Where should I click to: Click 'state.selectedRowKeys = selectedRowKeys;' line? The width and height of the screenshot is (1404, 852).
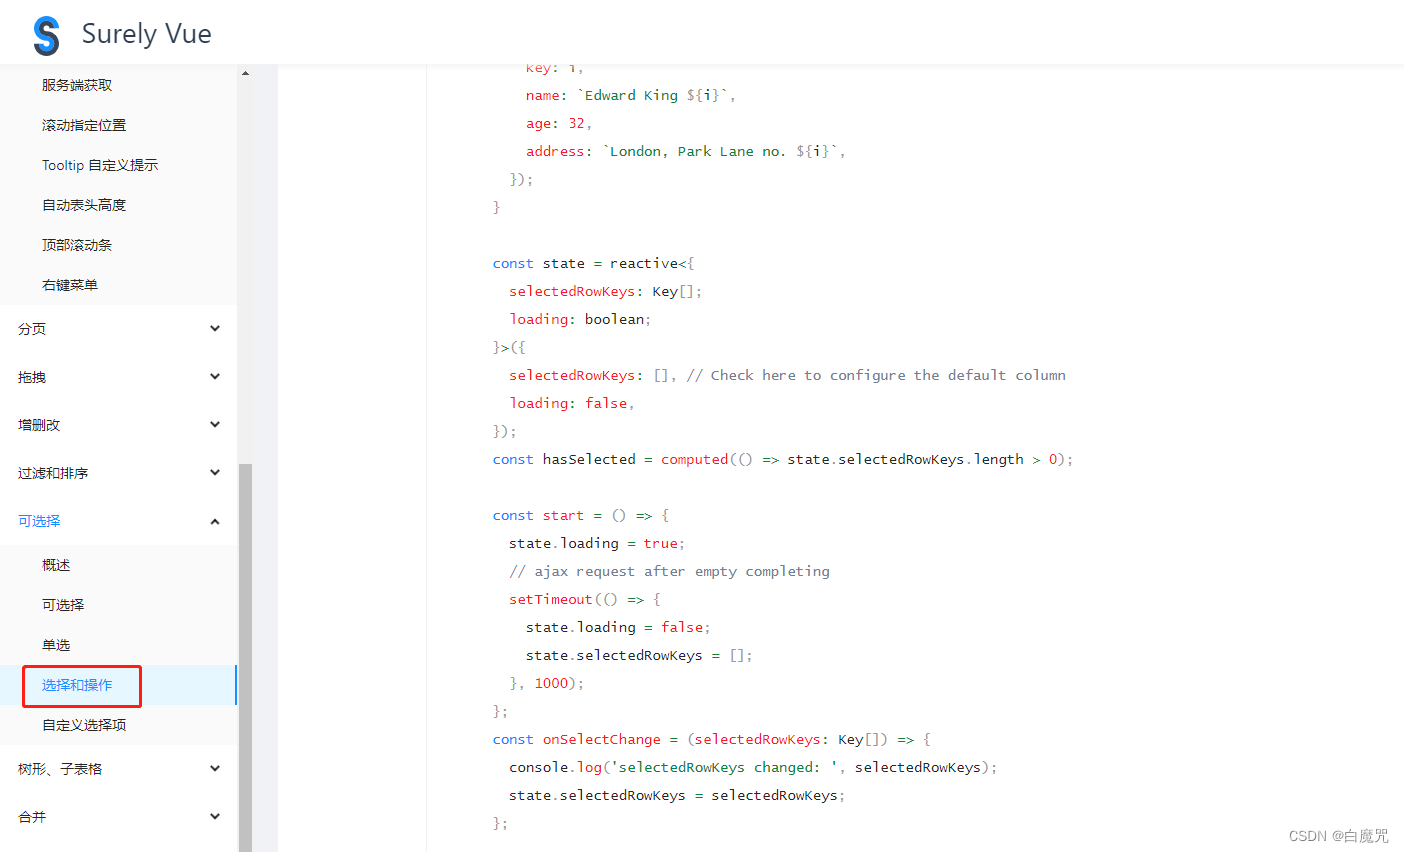coord(677,795)
